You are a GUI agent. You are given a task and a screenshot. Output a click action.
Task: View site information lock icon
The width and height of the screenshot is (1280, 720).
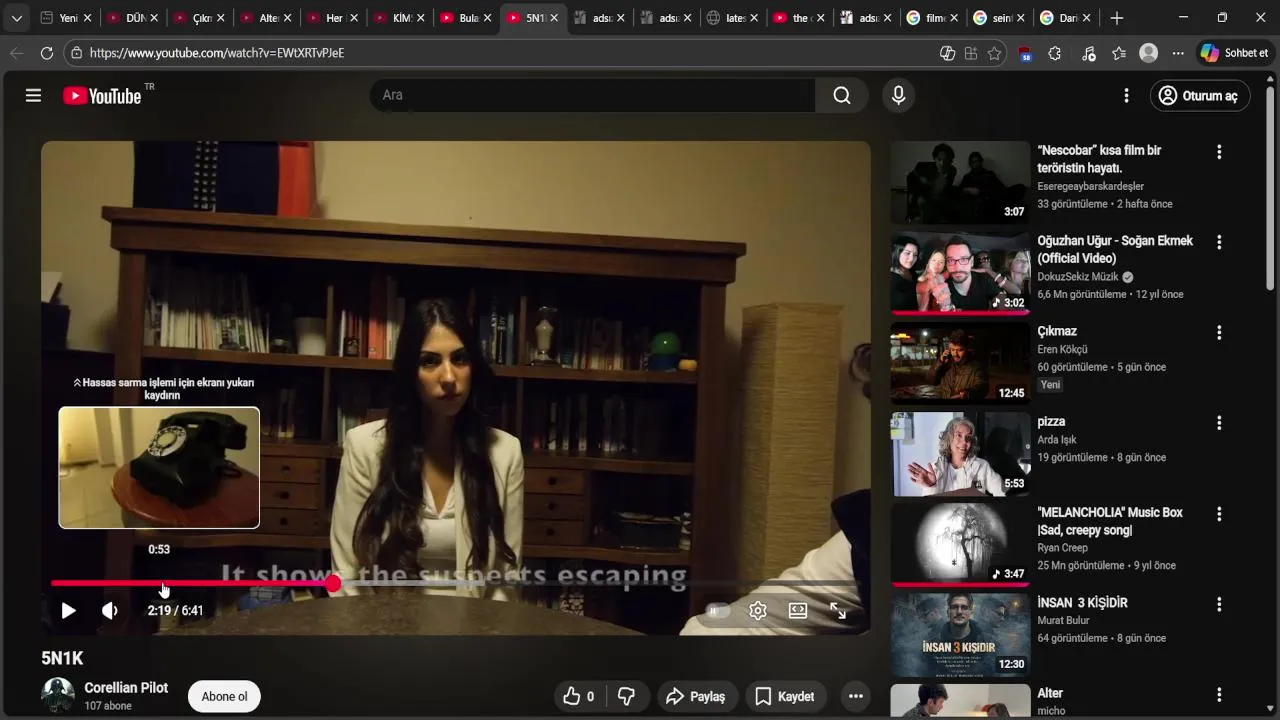[x=76, y=53]
